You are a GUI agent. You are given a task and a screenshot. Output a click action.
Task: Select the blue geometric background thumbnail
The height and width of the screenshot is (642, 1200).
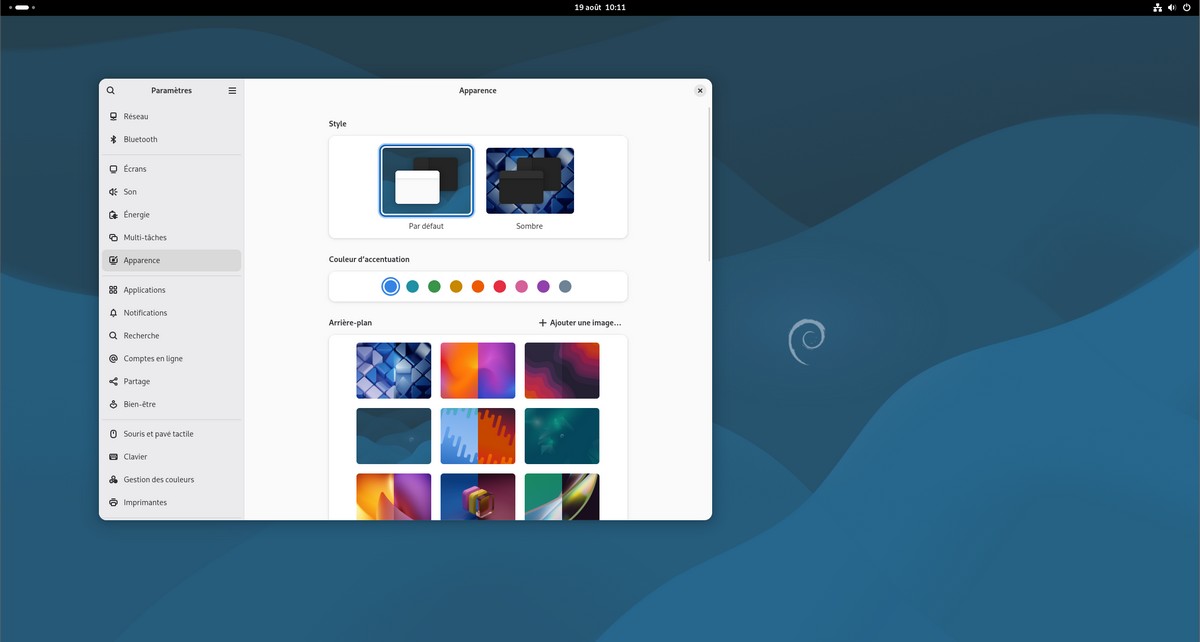393,370
